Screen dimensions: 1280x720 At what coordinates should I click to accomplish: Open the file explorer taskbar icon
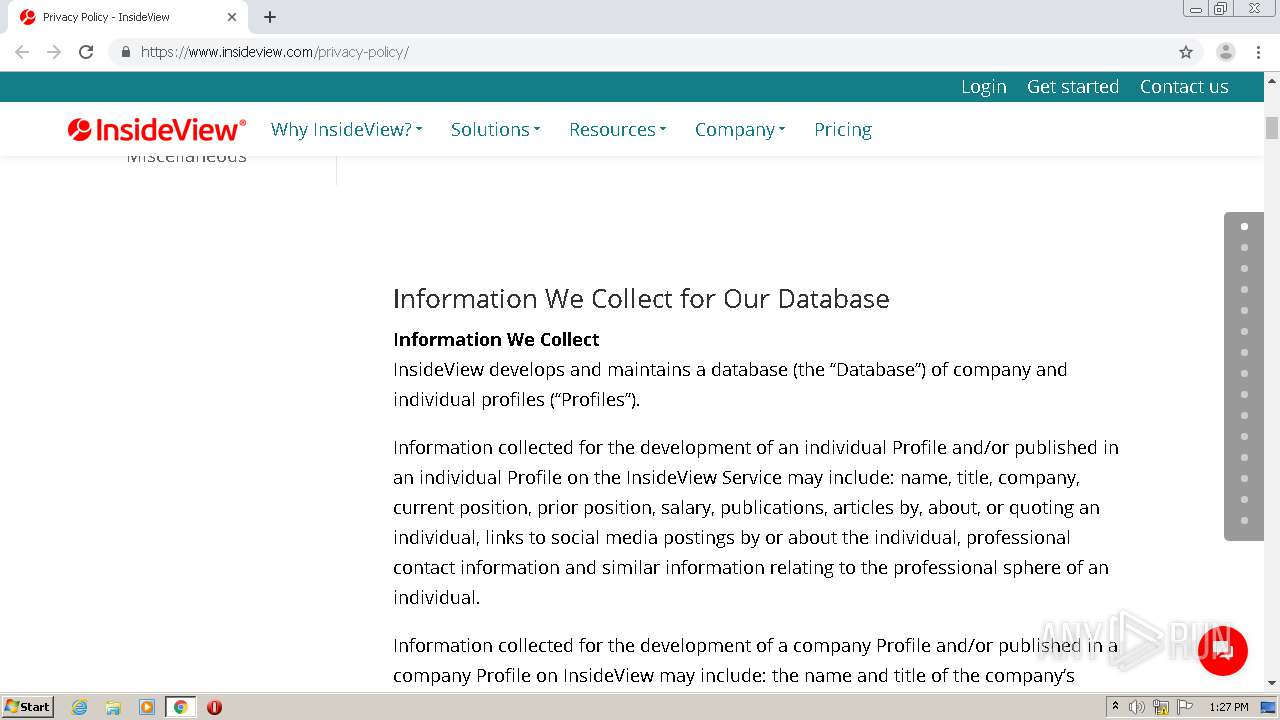(113, 707)
